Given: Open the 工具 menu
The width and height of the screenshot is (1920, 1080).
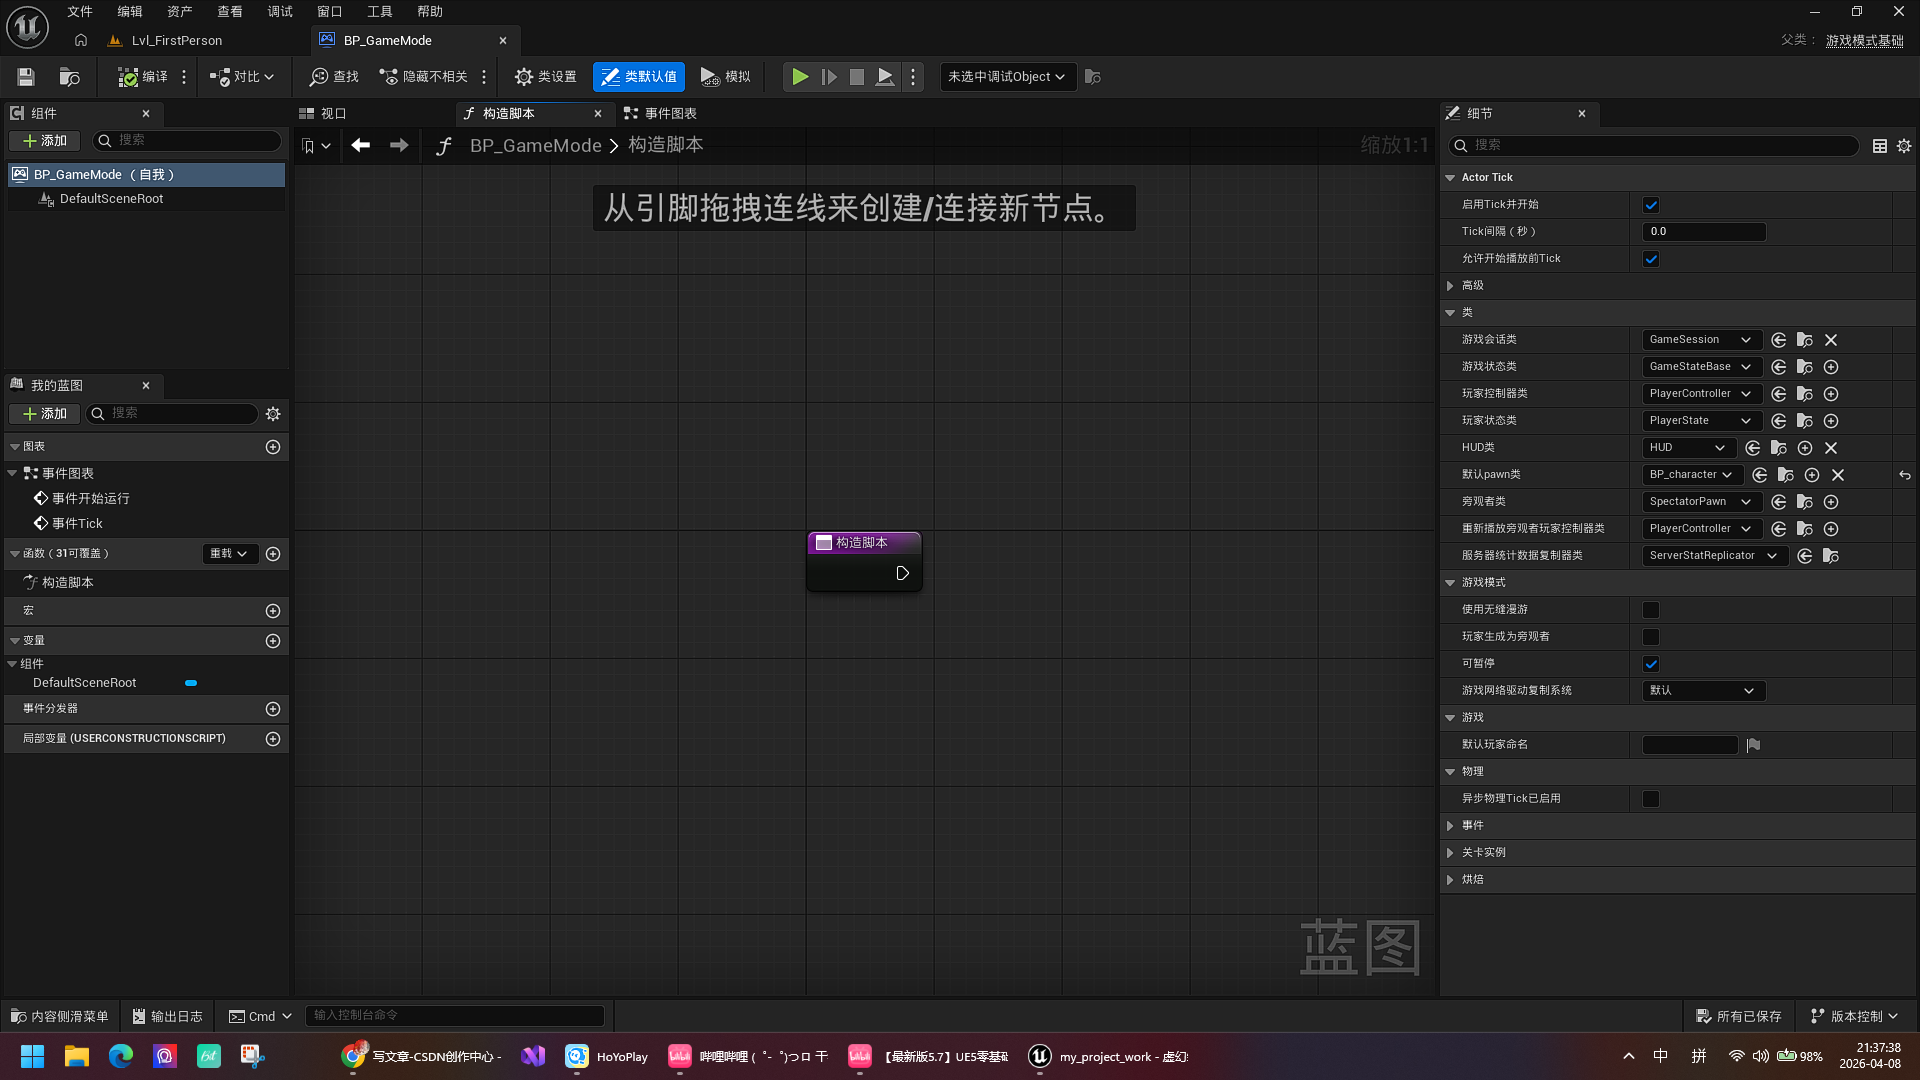Looking at the screenshot, I should pos(379,12).
